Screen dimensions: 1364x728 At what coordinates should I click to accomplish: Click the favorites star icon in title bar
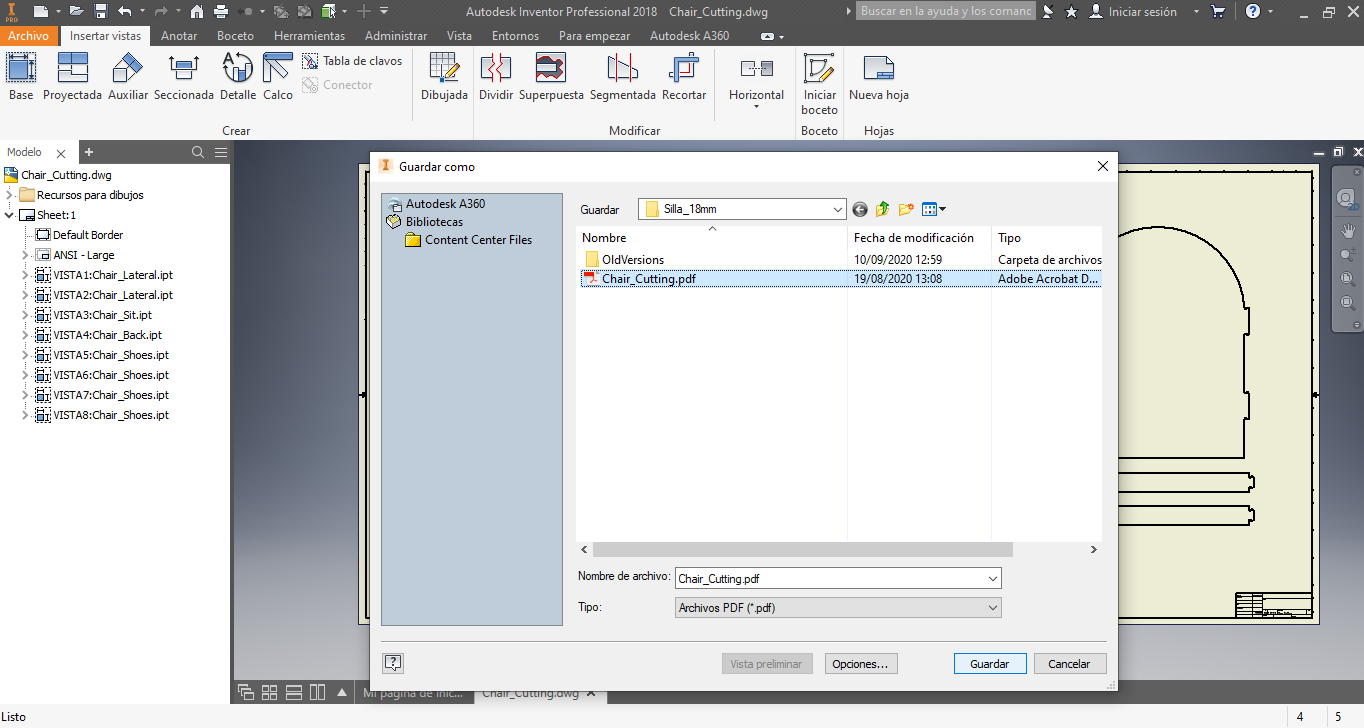point(1071,11)
